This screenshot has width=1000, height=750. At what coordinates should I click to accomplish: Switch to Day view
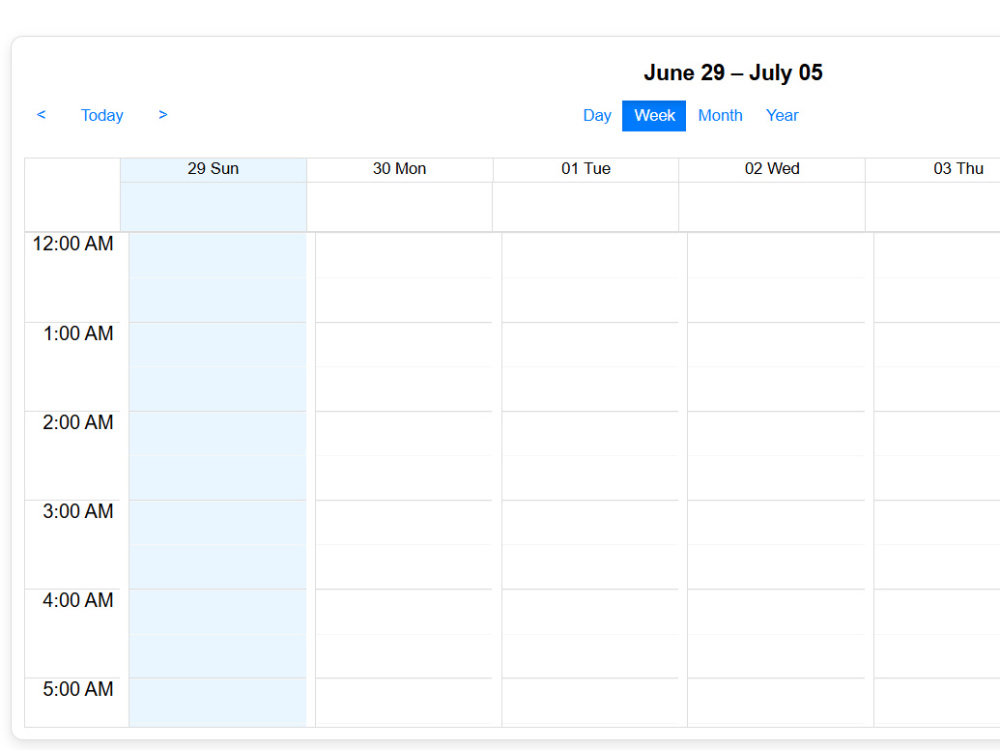tap(597, 115)
